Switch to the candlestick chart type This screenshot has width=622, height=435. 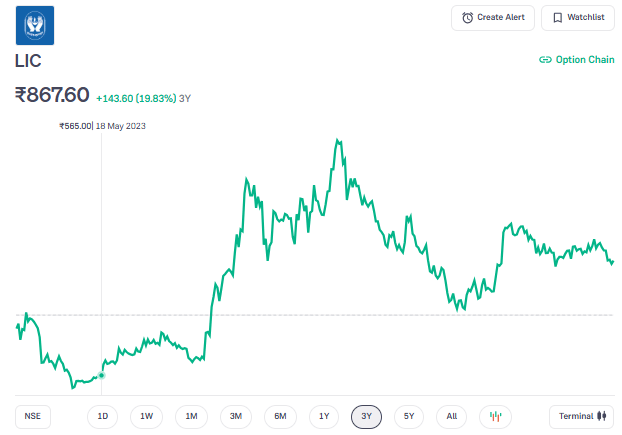pyautogui.click(x=494, y=416)
